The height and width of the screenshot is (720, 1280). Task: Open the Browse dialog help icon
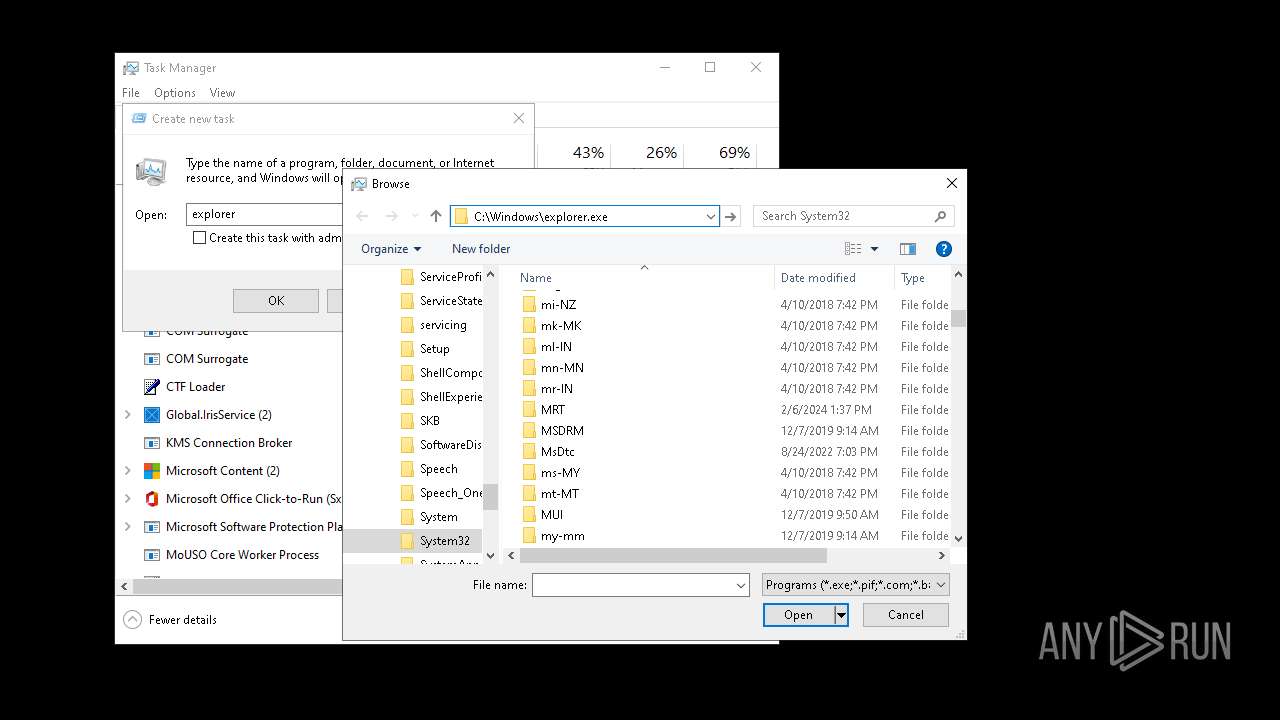[943, 249]
